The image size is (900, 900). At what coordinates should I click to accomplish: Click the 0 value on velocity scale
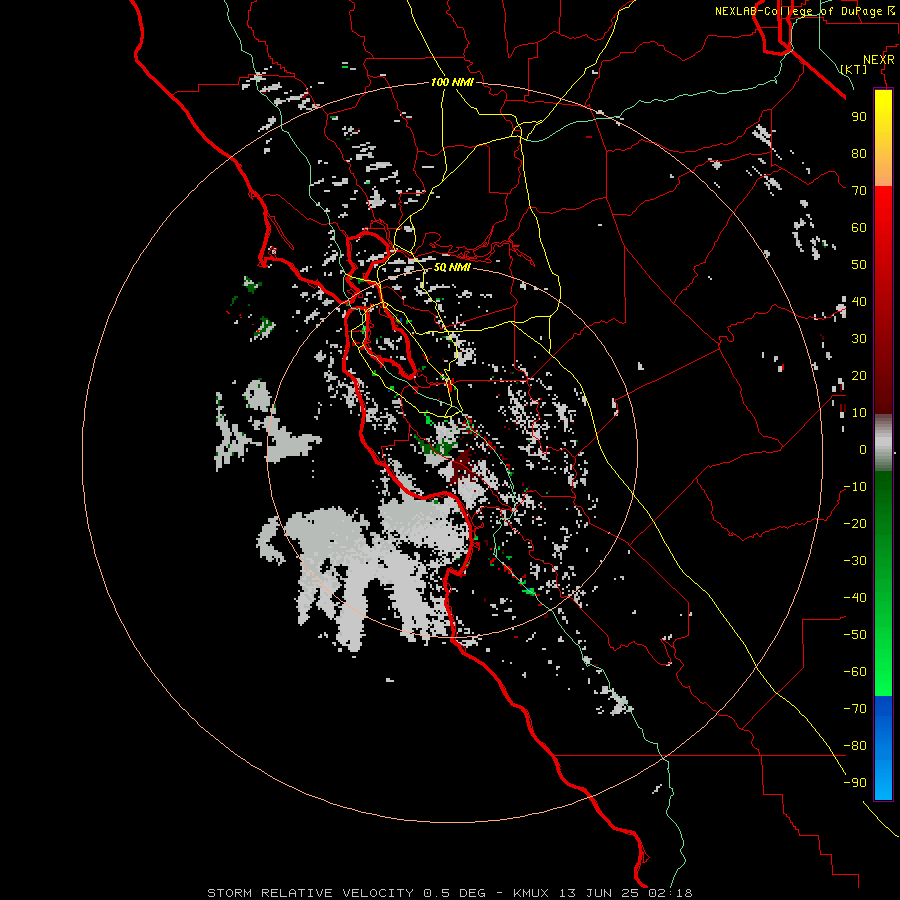[863, 449]
